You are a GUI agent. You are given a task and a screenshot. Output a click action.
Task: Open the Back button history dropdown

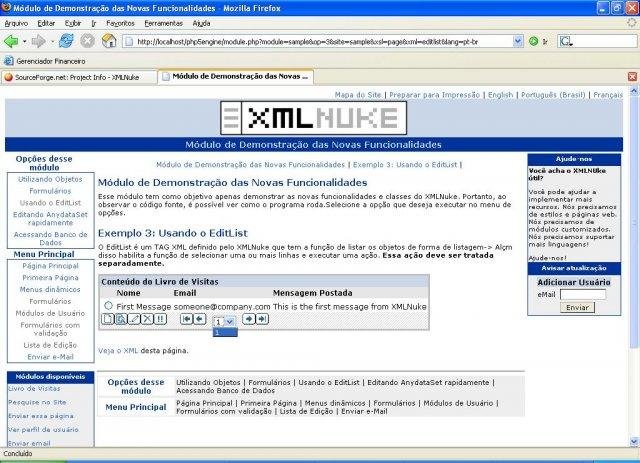pos(24,42)
